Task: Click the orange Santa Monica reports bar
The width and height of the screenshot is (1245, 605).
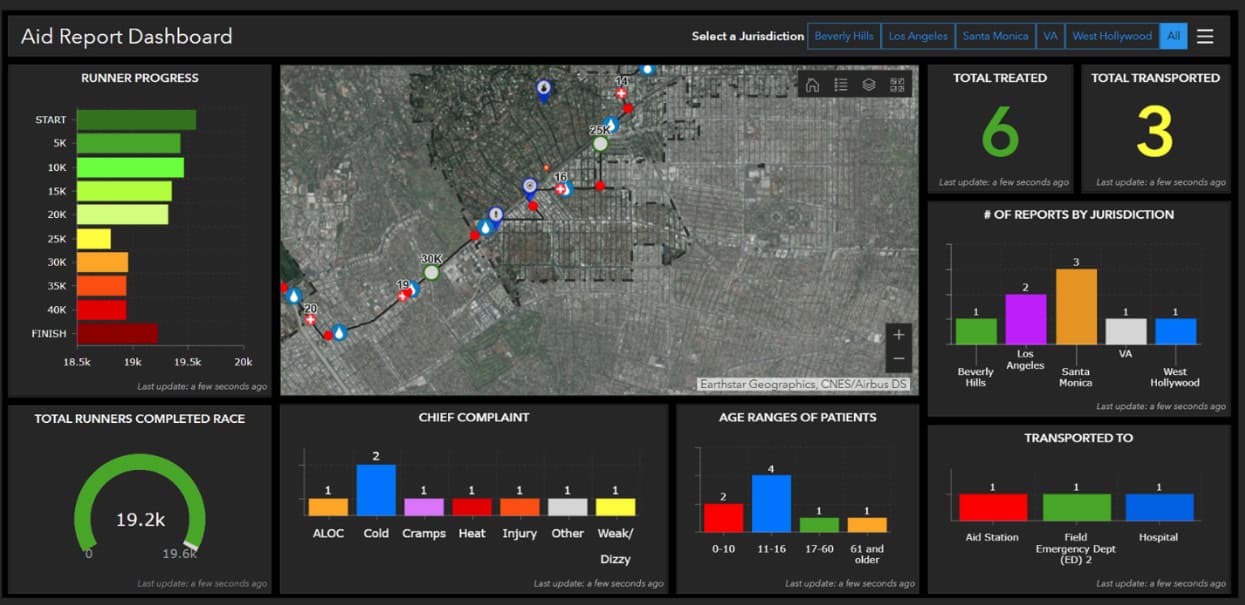Action: [1076, 307]
